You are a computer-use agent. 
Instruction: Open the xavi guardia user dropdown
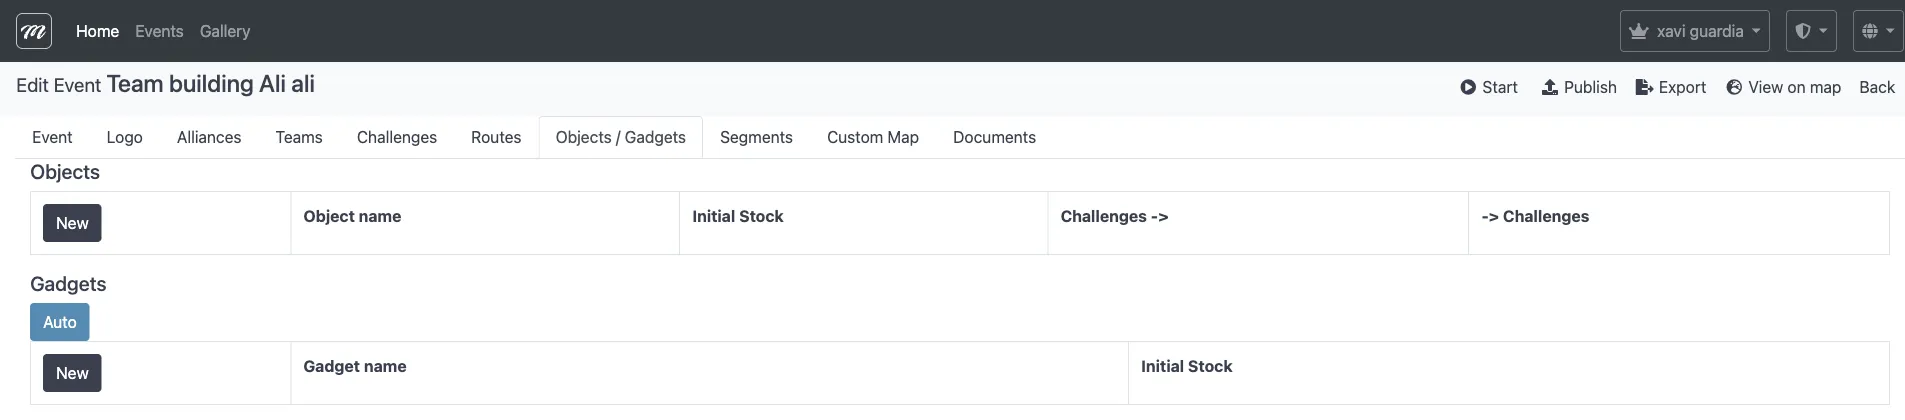1694,31
